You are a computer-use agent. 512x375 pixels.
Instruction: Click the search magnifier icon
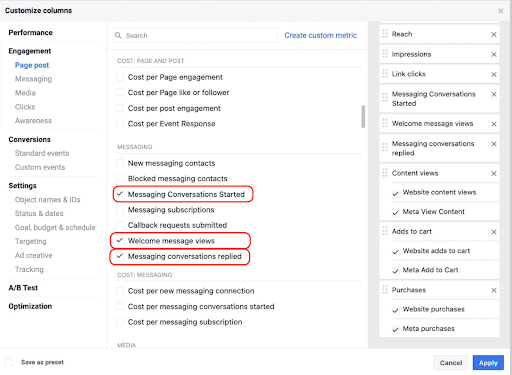118,35
